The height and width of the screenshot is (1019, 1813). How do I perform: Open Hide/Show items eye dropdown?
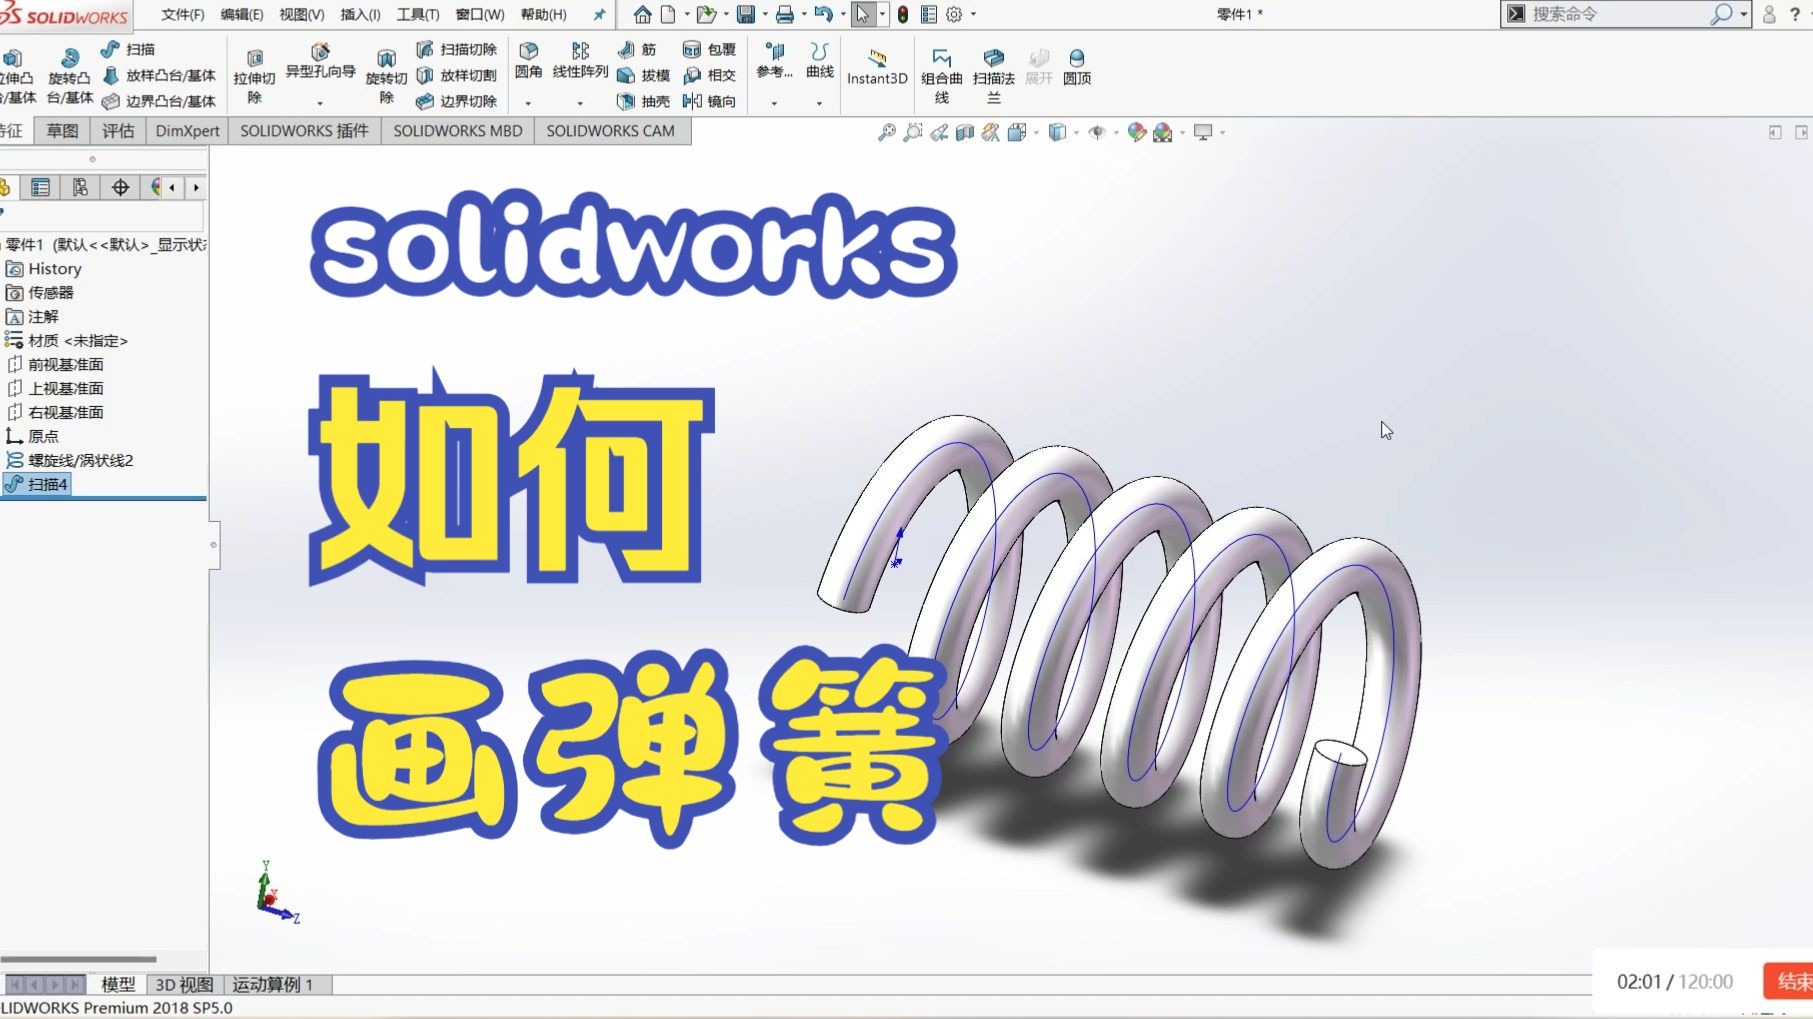1116,132
